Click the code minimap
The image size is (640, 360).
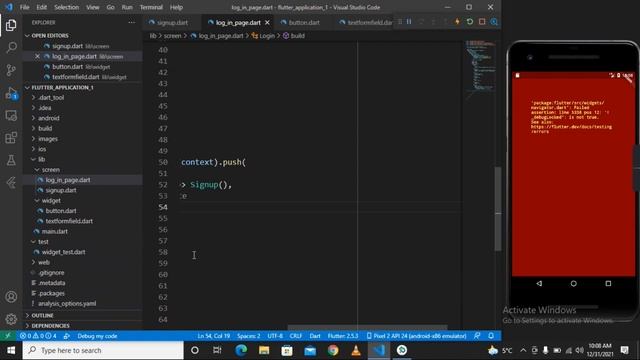pyautogui.click(x=480, y=69)
